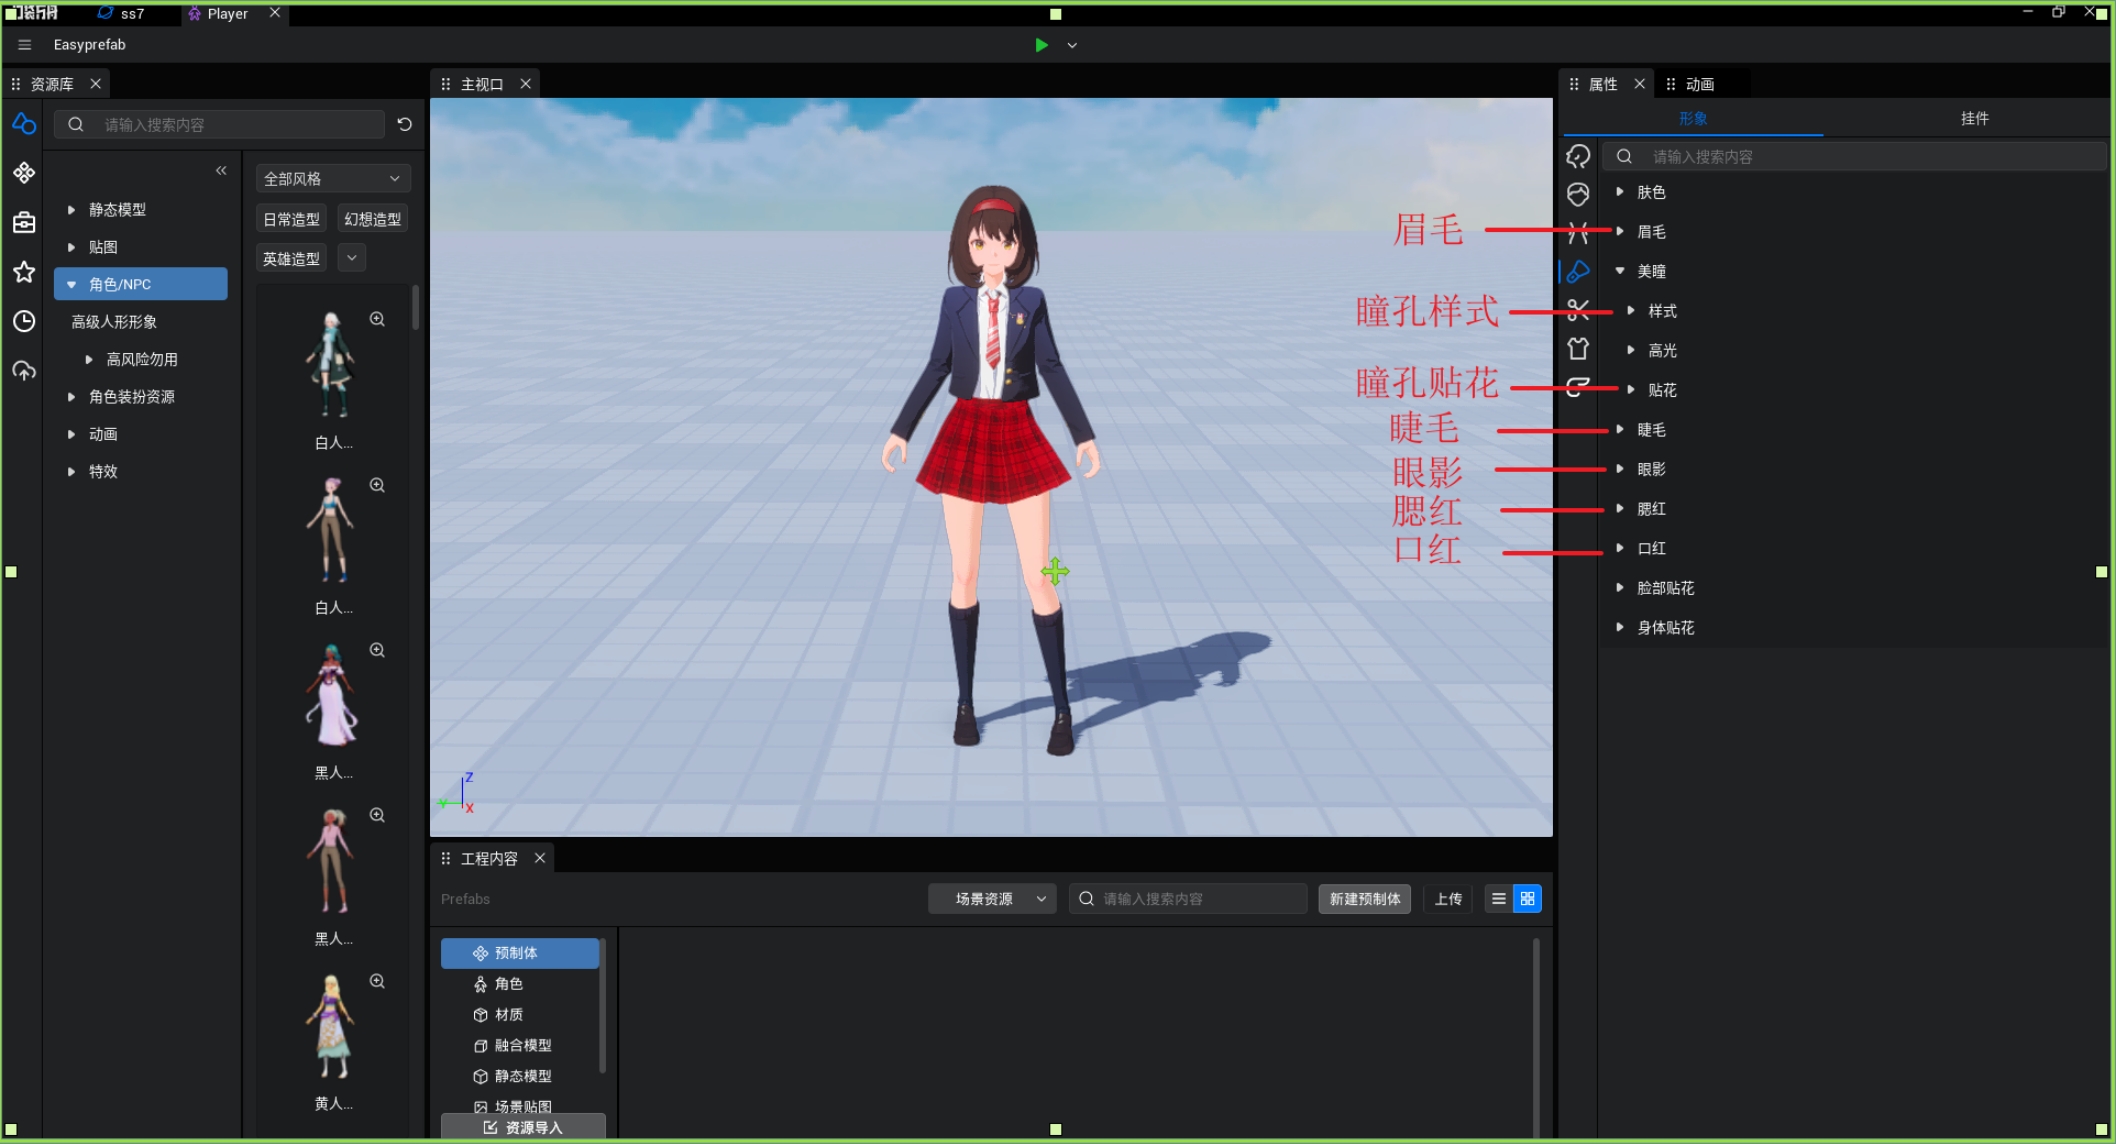Expand the 肤色 property group
2116x1144 pixels.
point(1620,192)
